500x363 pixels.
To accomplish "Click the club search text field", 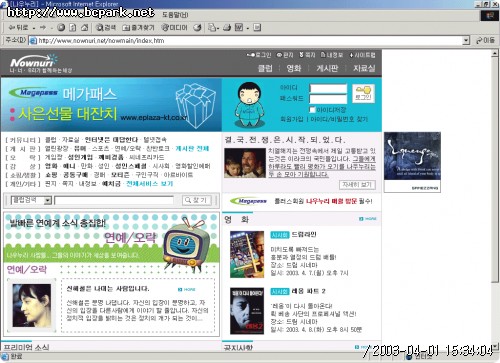I will coord(114,200).
